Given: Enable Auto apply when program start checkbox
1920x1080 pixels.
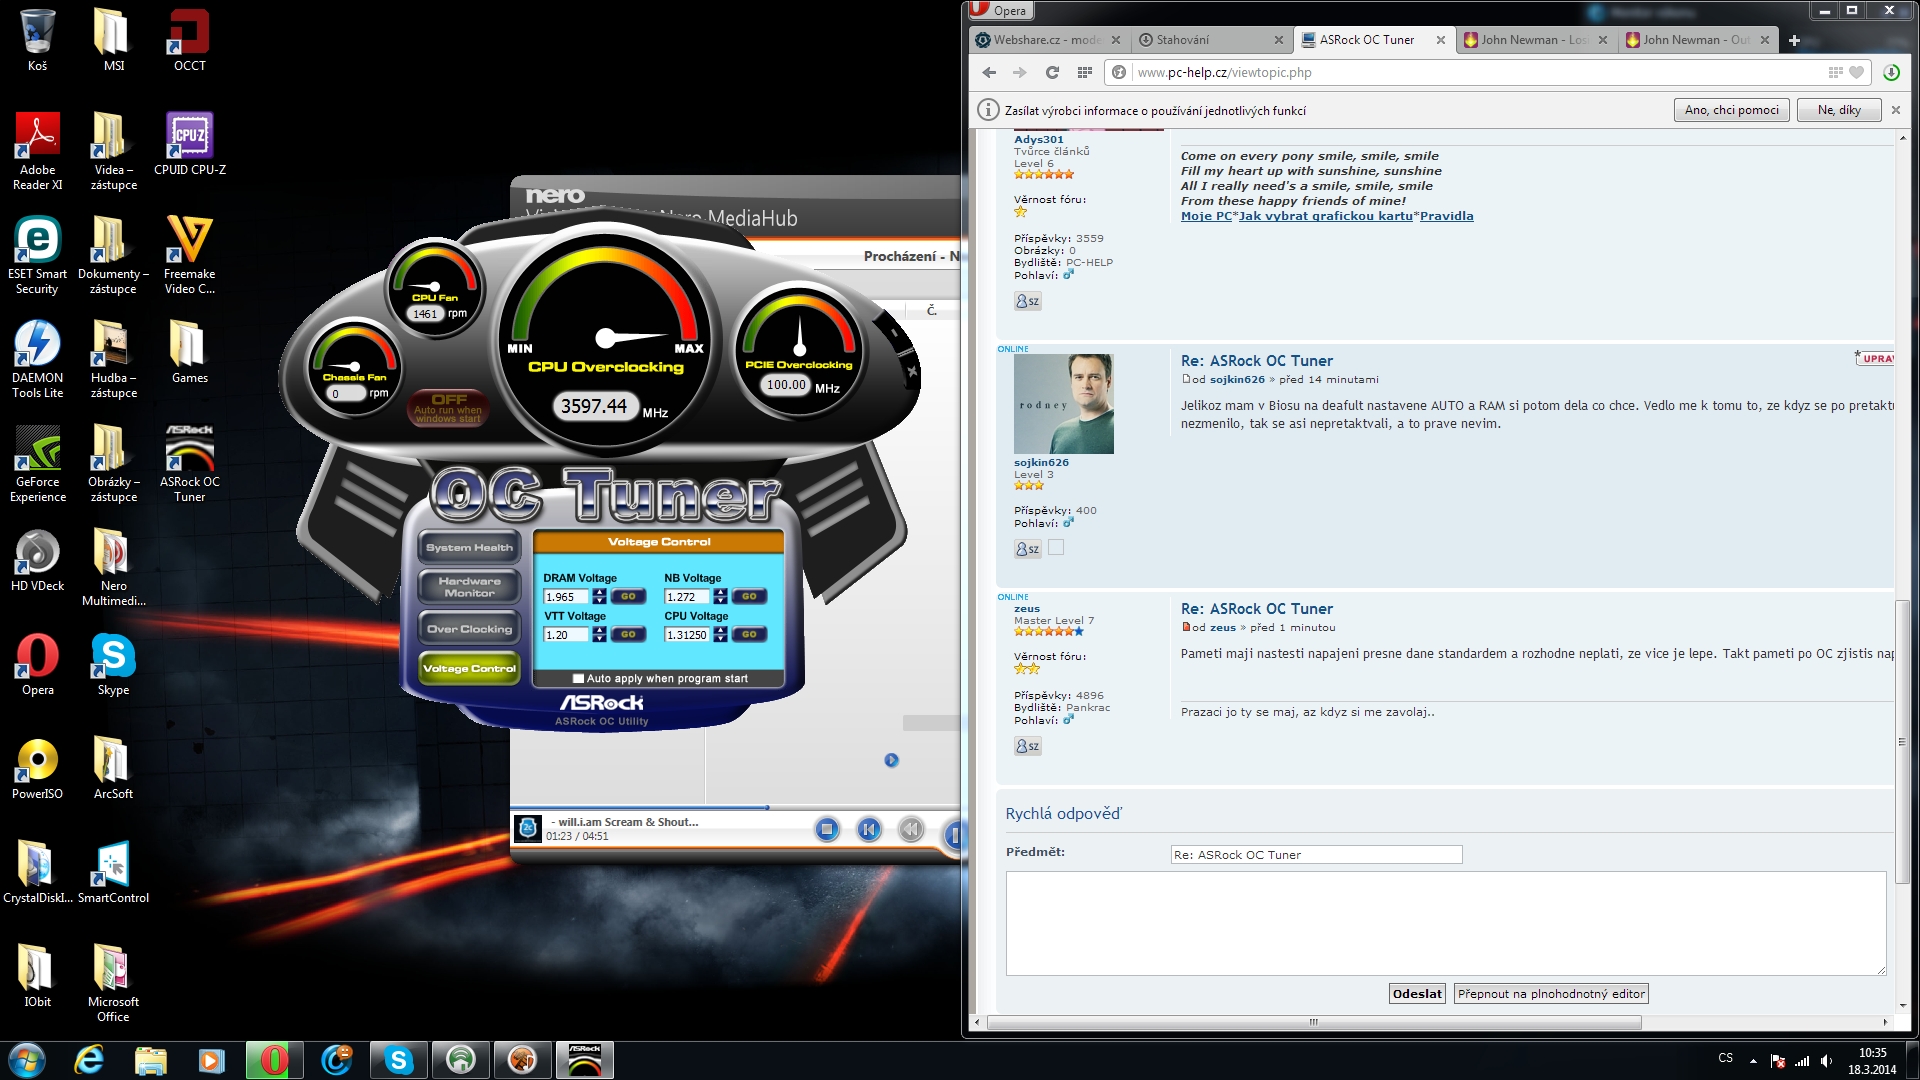Looking at the screenshot, I should pos(578,678).
